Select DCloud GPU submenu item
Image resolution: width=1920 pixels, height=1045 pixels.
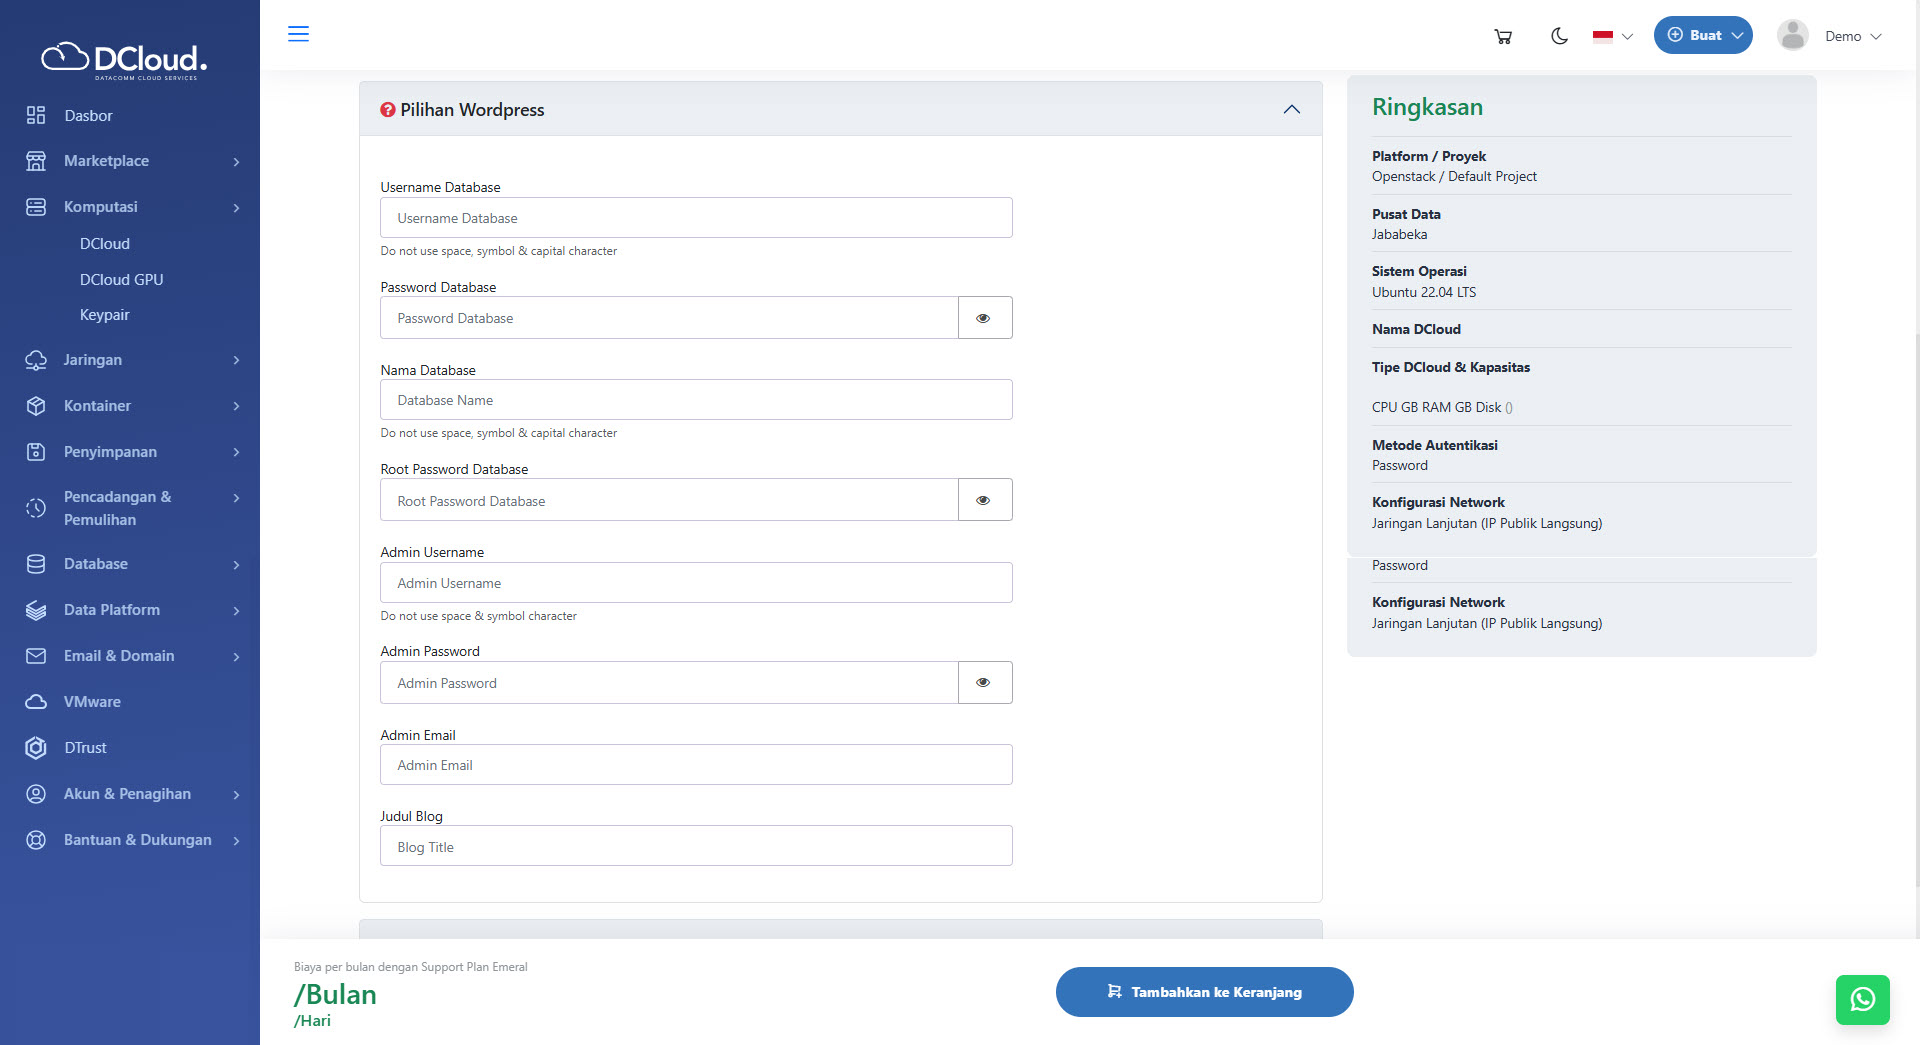click(x=121, y=280)
